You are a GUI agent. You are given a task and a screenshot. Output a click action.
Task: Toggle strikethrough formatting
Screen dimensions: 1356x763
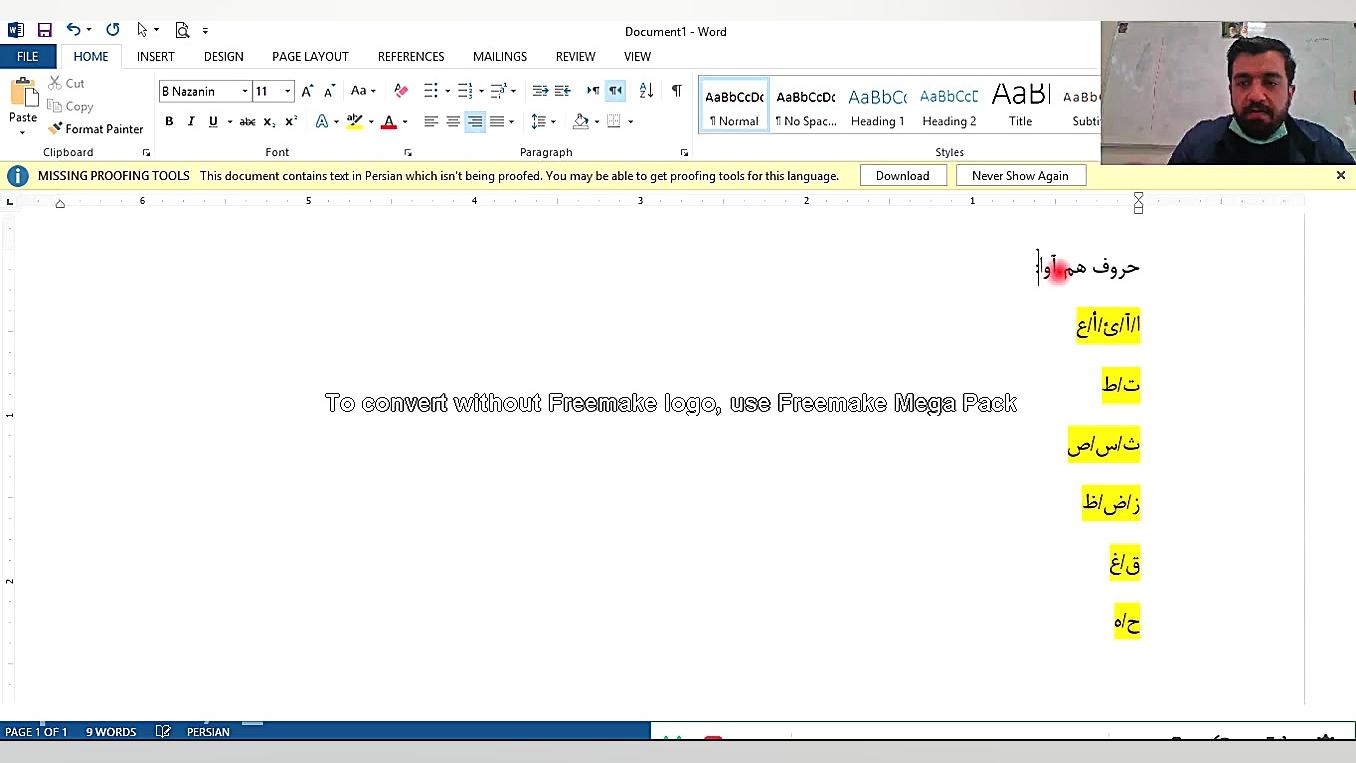coord(247,122)
